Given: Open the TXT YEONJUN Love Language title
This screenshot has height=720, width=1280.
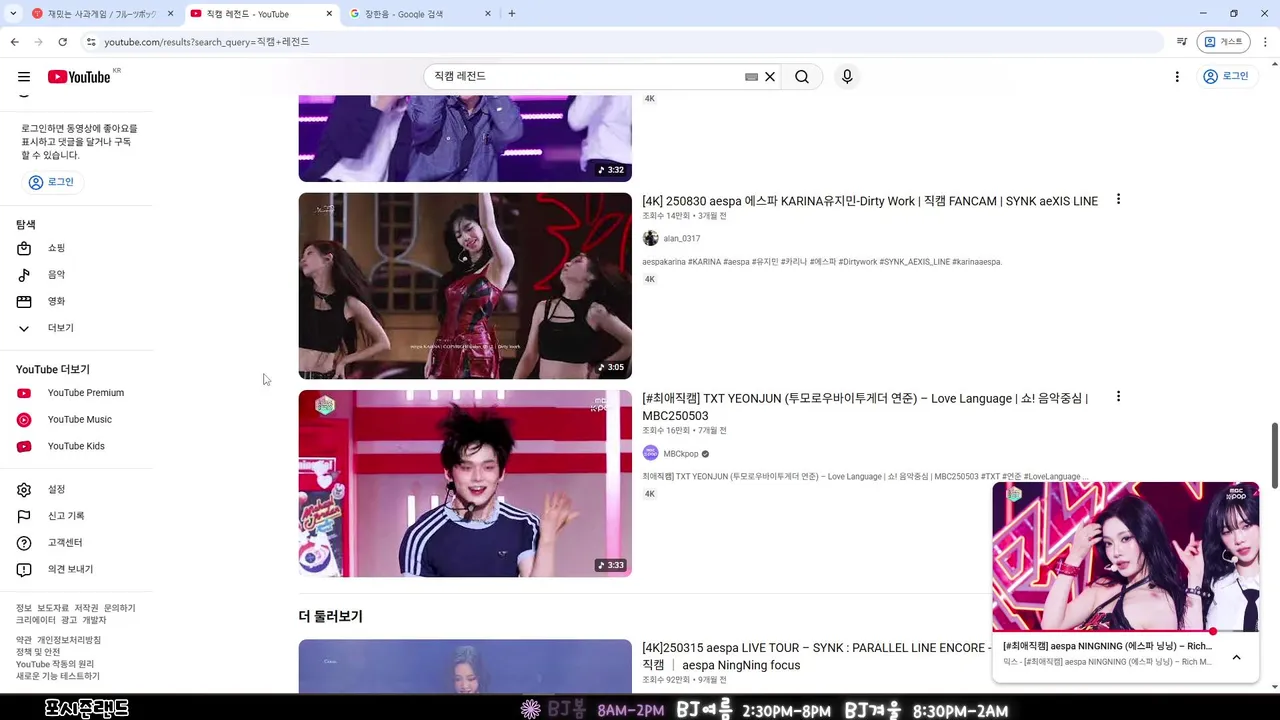Looking at the screenshot, I should pos(865,407).
